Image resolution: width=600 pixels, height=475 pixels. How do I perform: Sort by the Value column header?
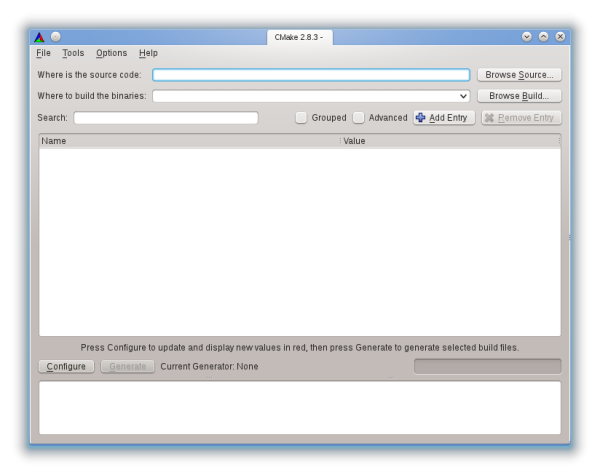click(450, 141)
